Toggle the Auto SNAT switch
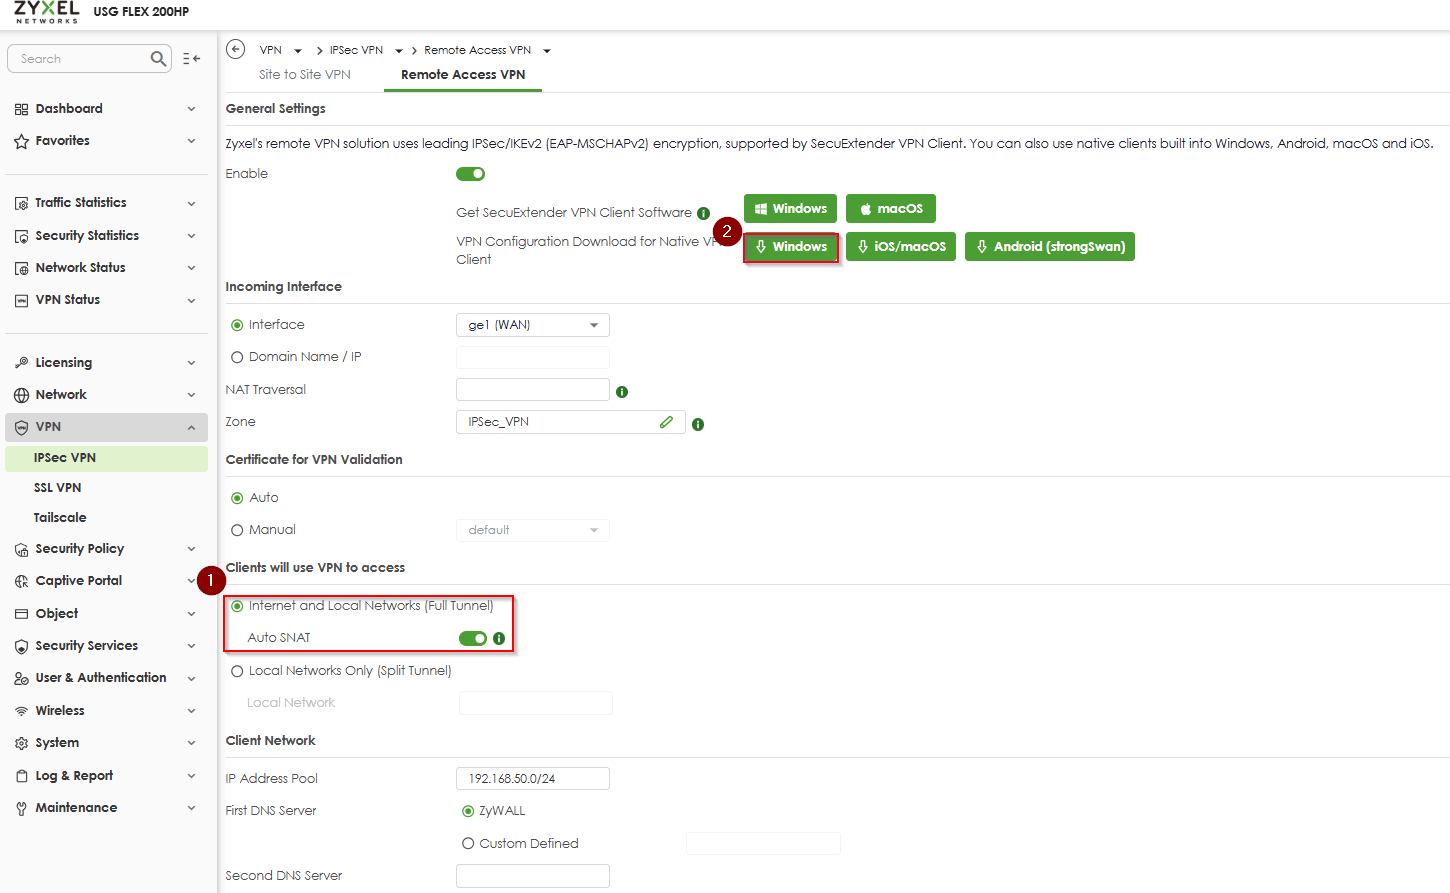1450x893 pixels. point(473,638)
